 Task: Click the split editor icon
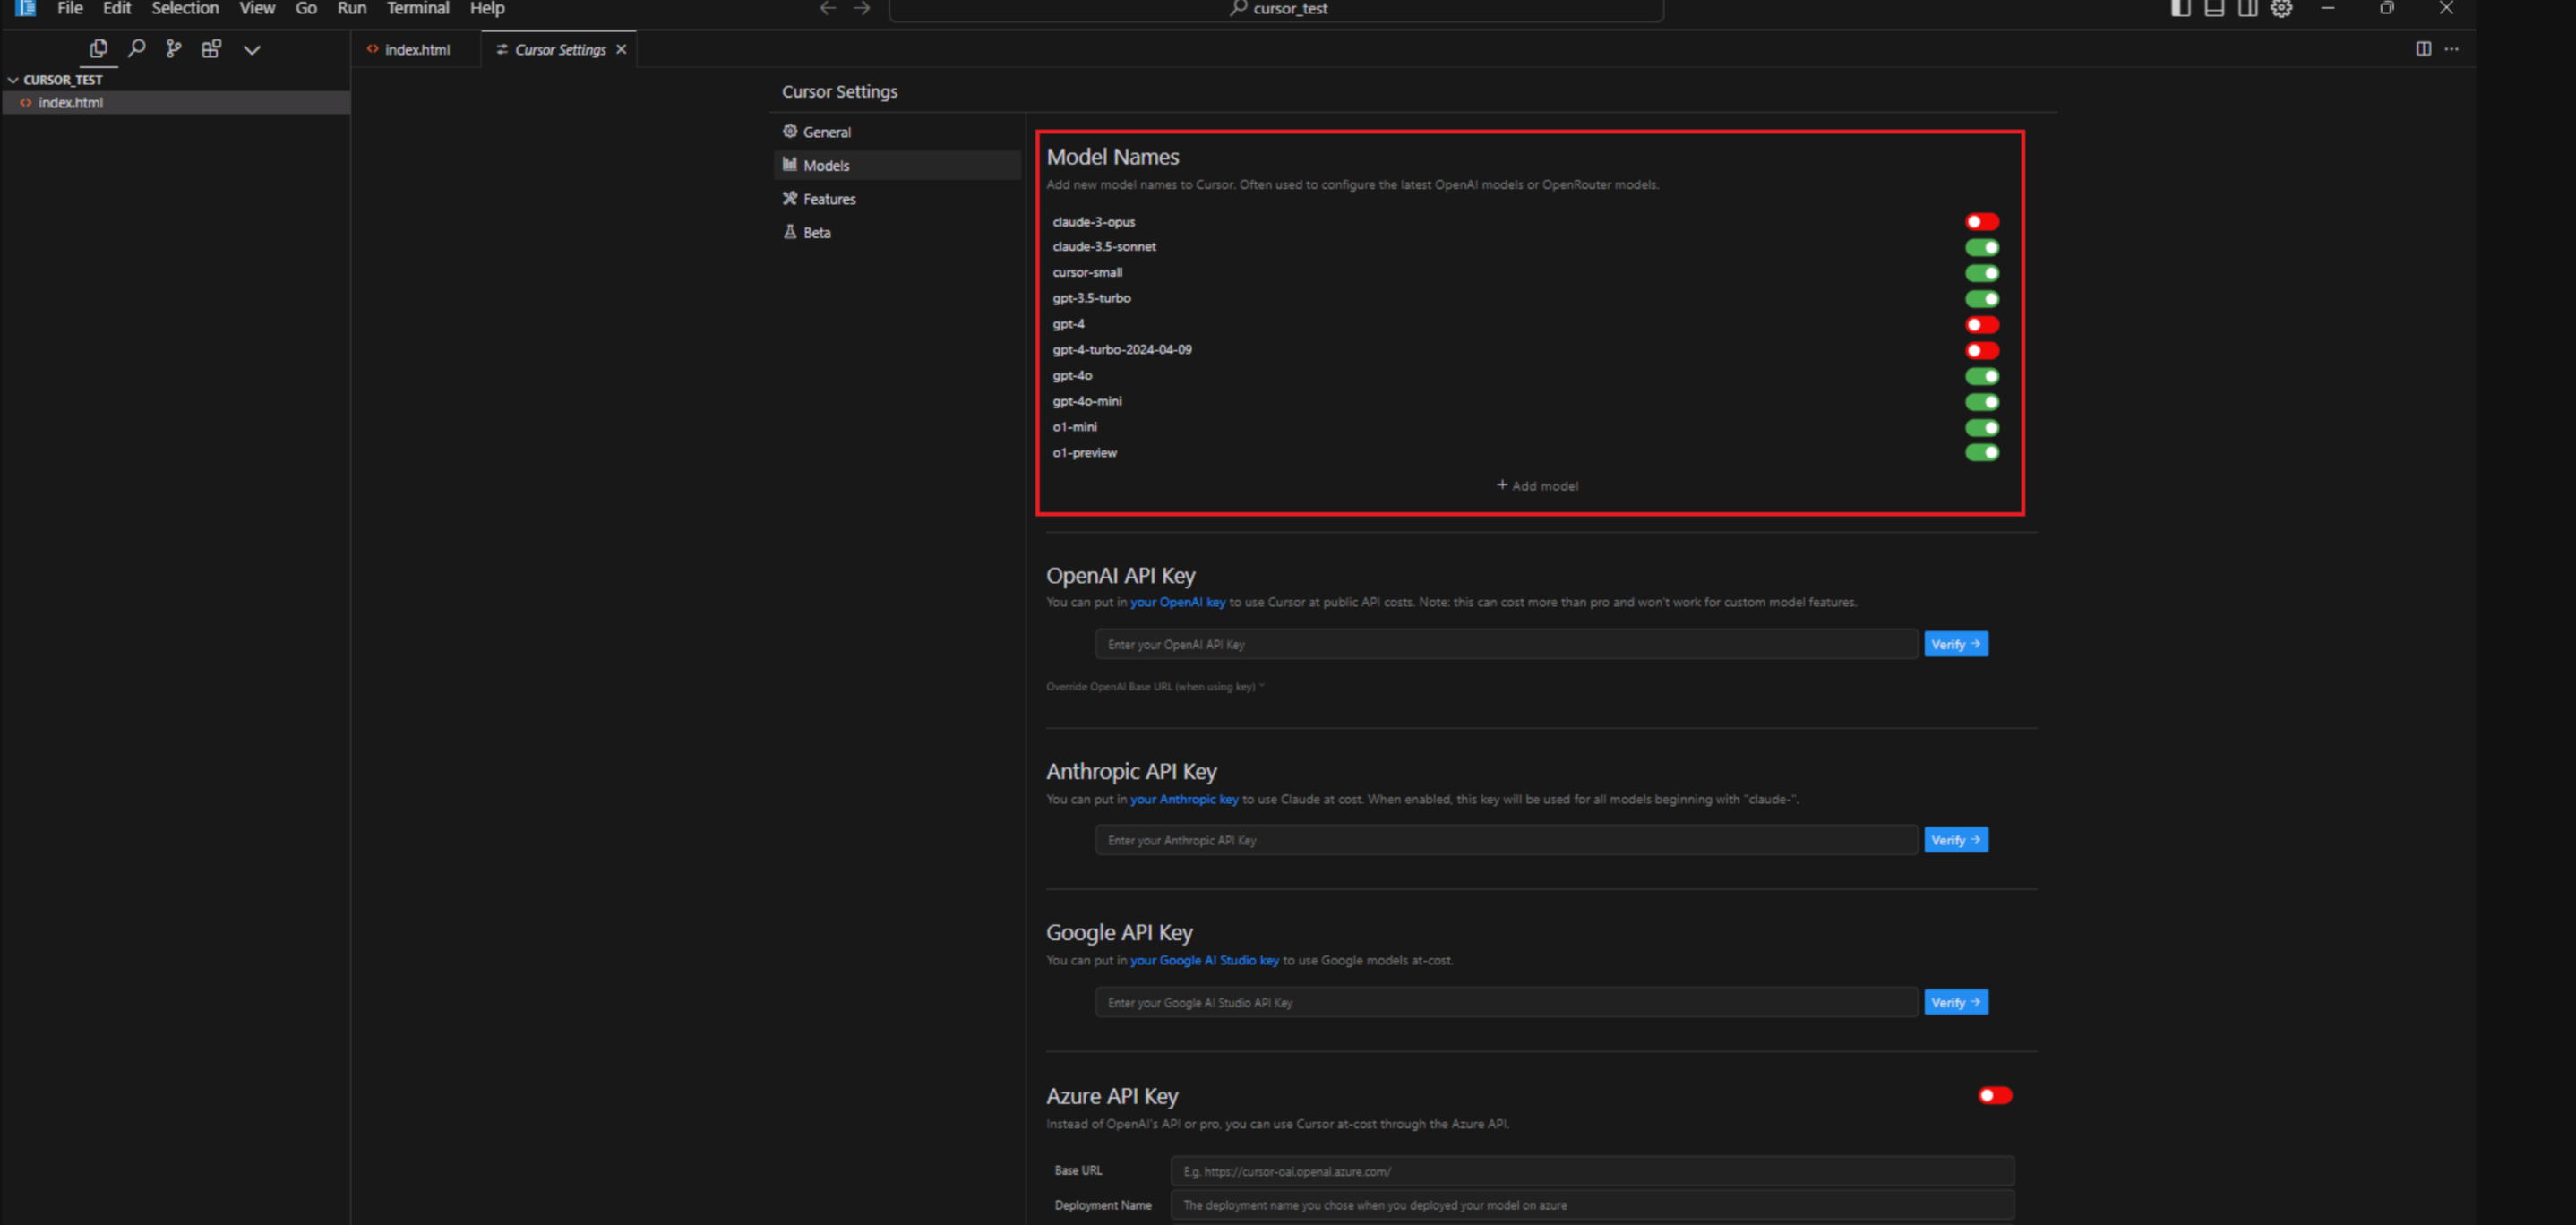pyautogui.click(x=2423, y=48)
